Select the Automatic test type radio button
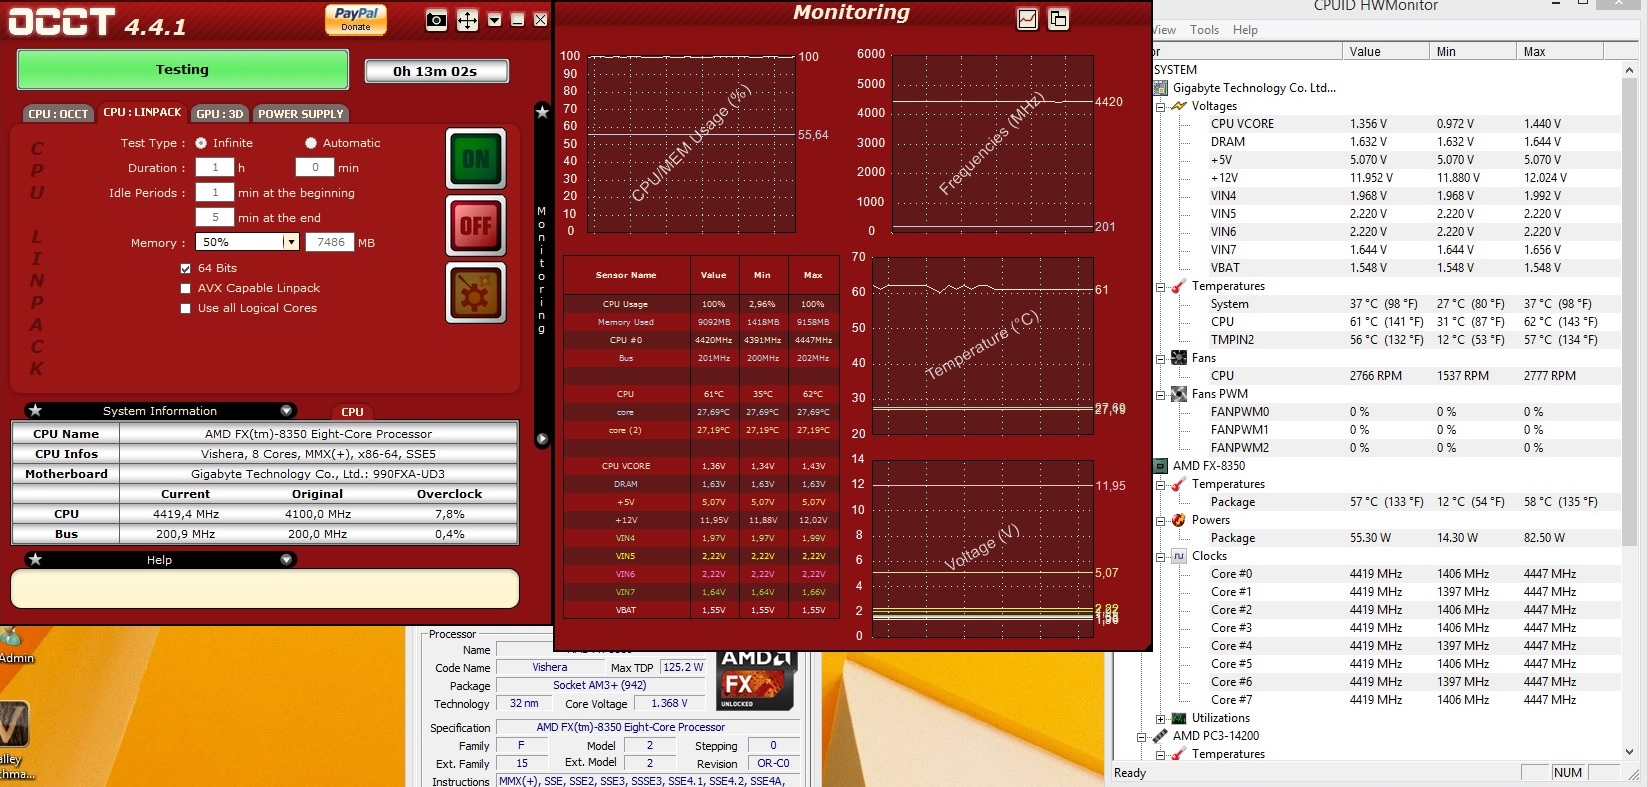Viewport: 1648px width, 787px height. (x=311, y=143)
